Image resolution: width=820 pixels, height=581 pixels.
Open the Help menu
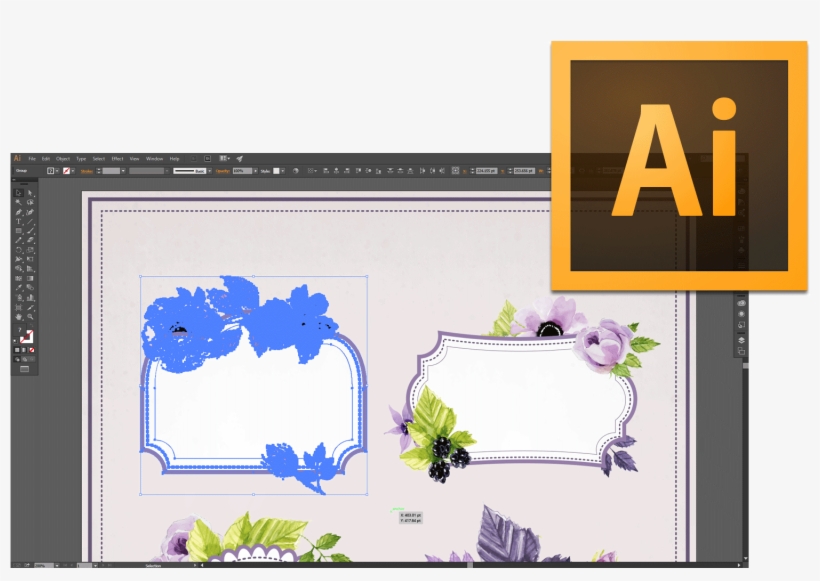174,158
